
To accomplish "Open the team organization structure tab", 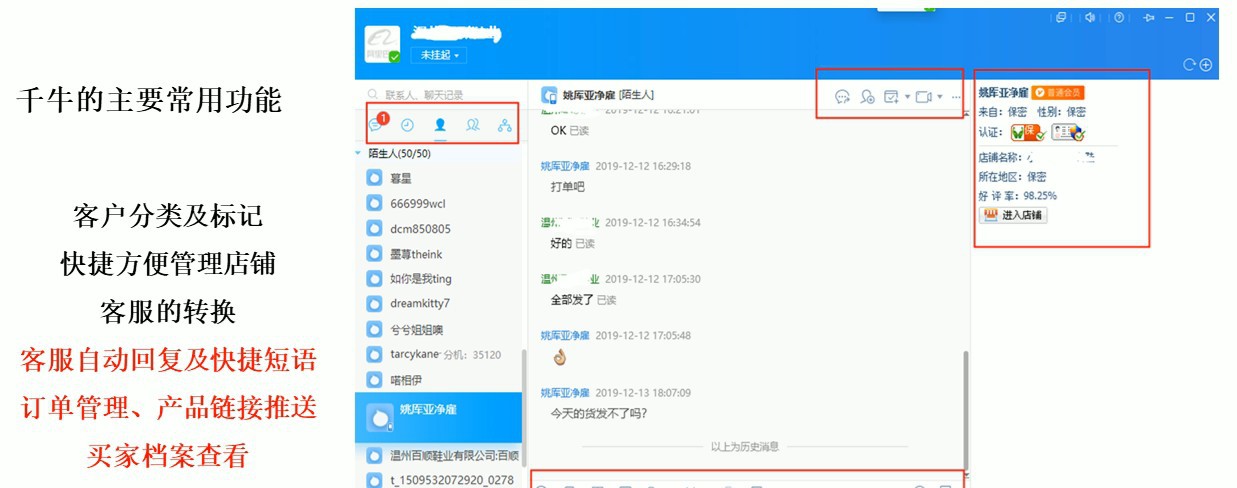I will coord(504,126).
